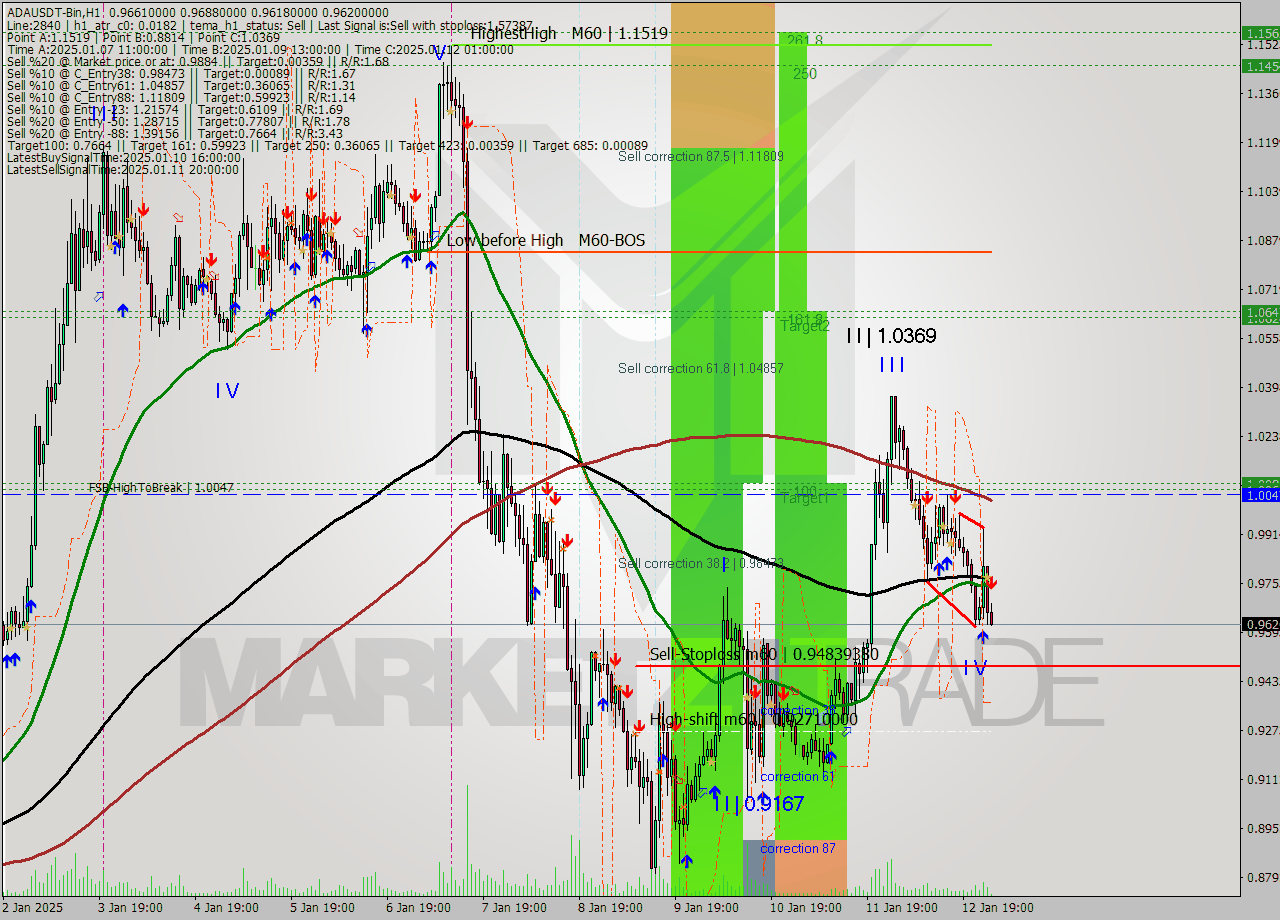
Task: Click the 'Low before High M60-BOS' label
Action: pos(545,241)
